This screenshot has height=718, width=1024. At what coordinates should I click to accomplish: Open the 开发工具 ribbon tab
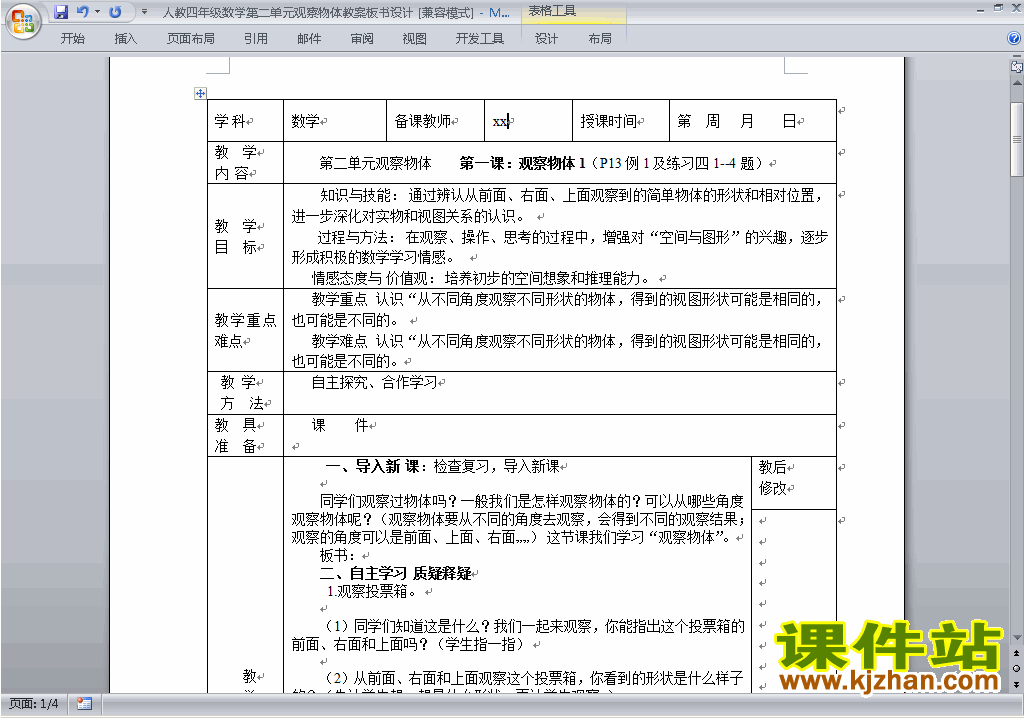[480, 39]
